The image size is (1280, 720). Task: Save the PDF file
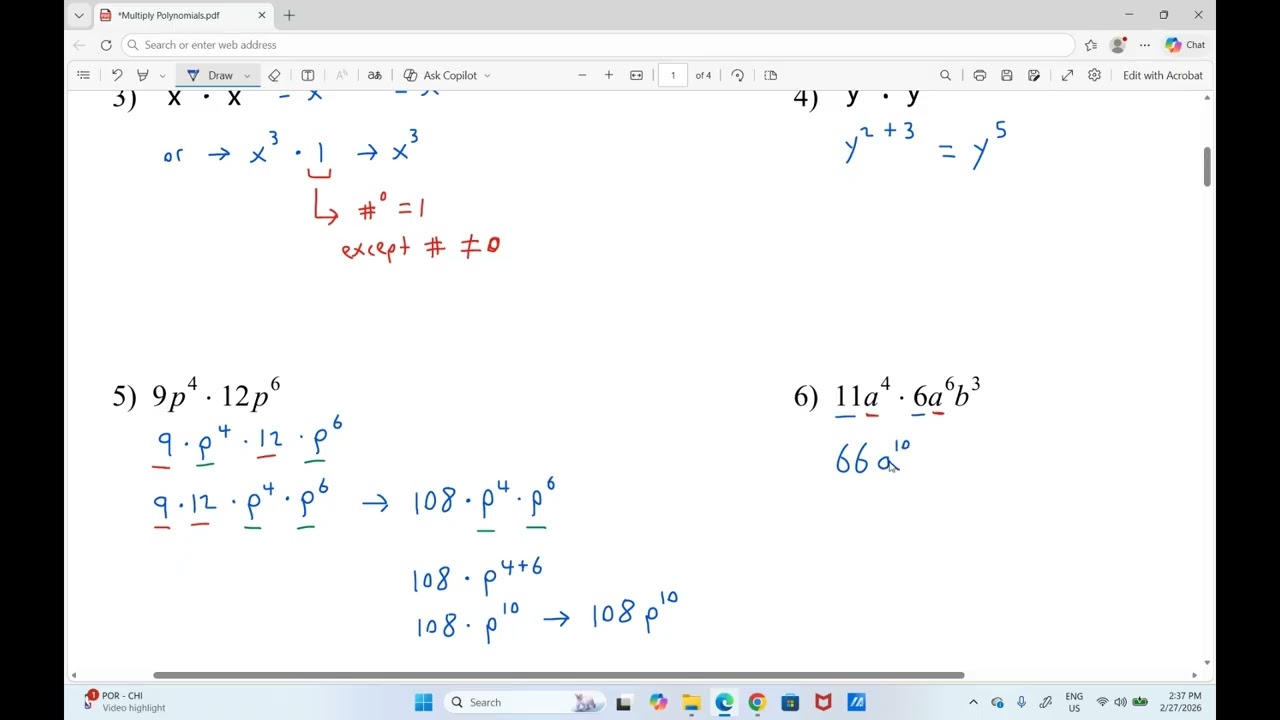(1006, 75)
